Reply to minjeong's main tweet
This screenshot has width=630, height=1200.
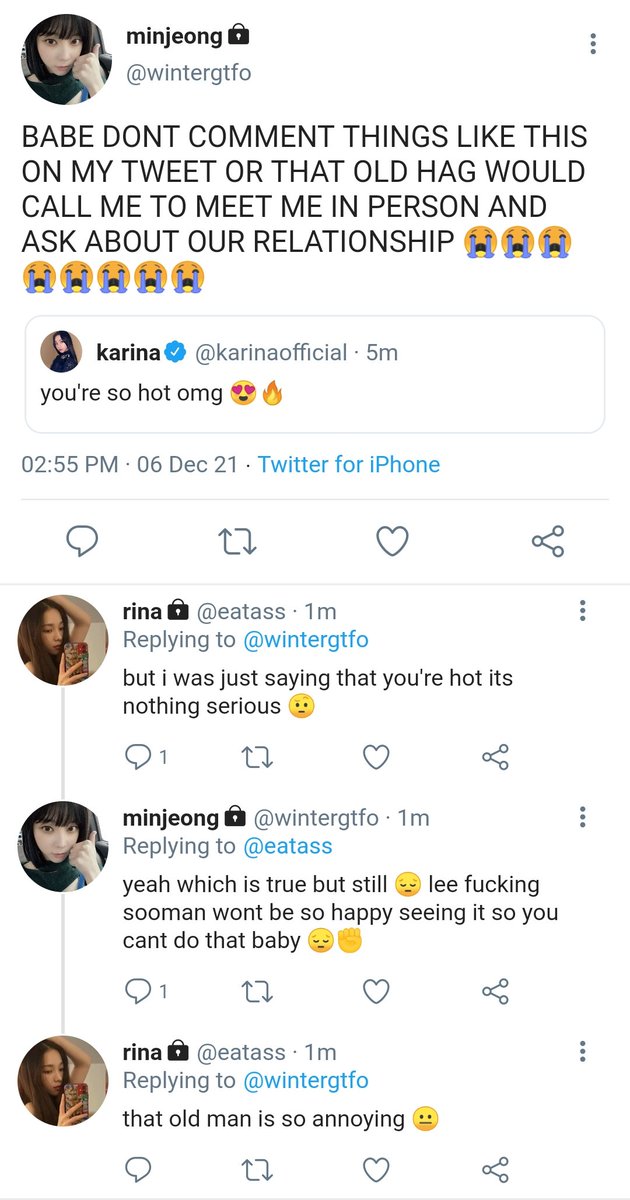click(x=82, y=542)
